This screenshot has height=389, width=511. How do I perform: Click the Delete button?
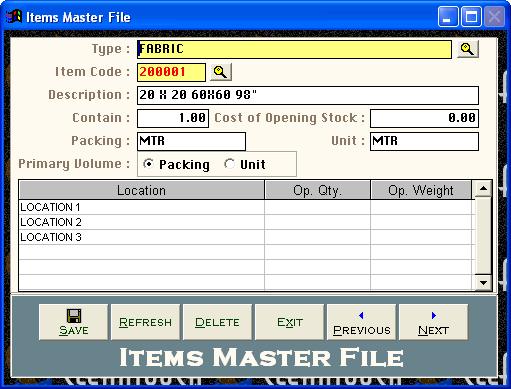[218, 322]
